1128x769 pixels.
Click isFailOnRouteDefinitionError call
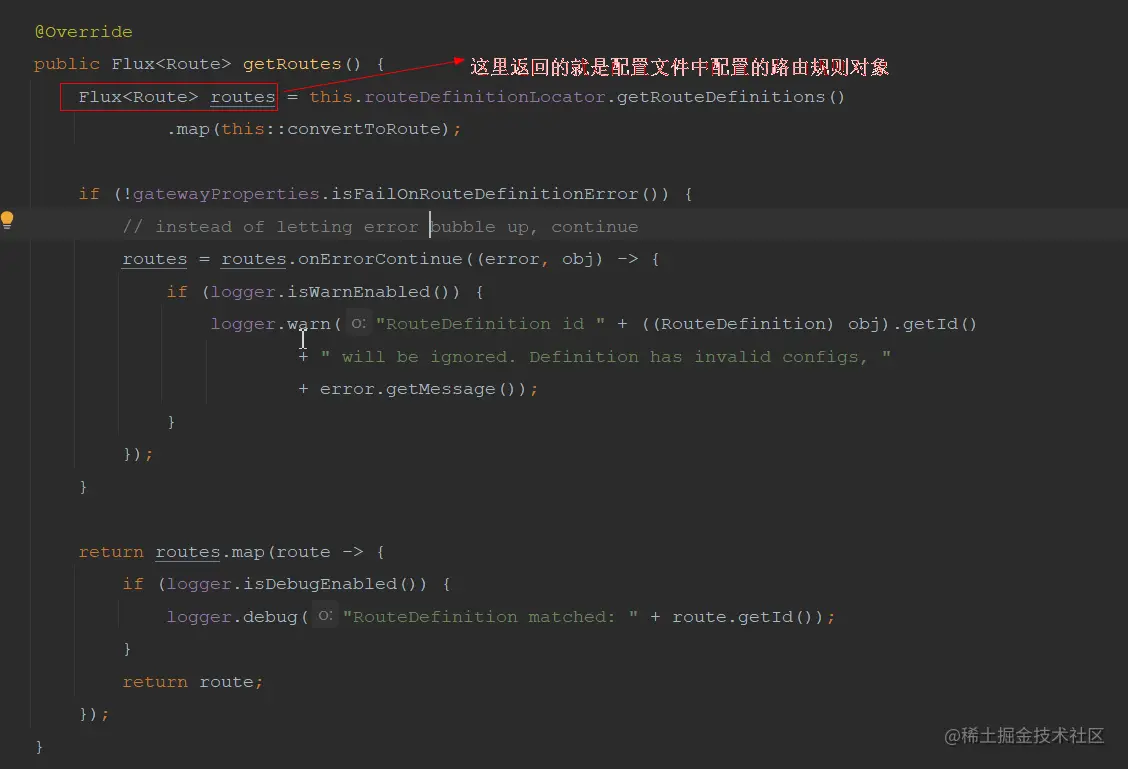[x=485, y=194]
